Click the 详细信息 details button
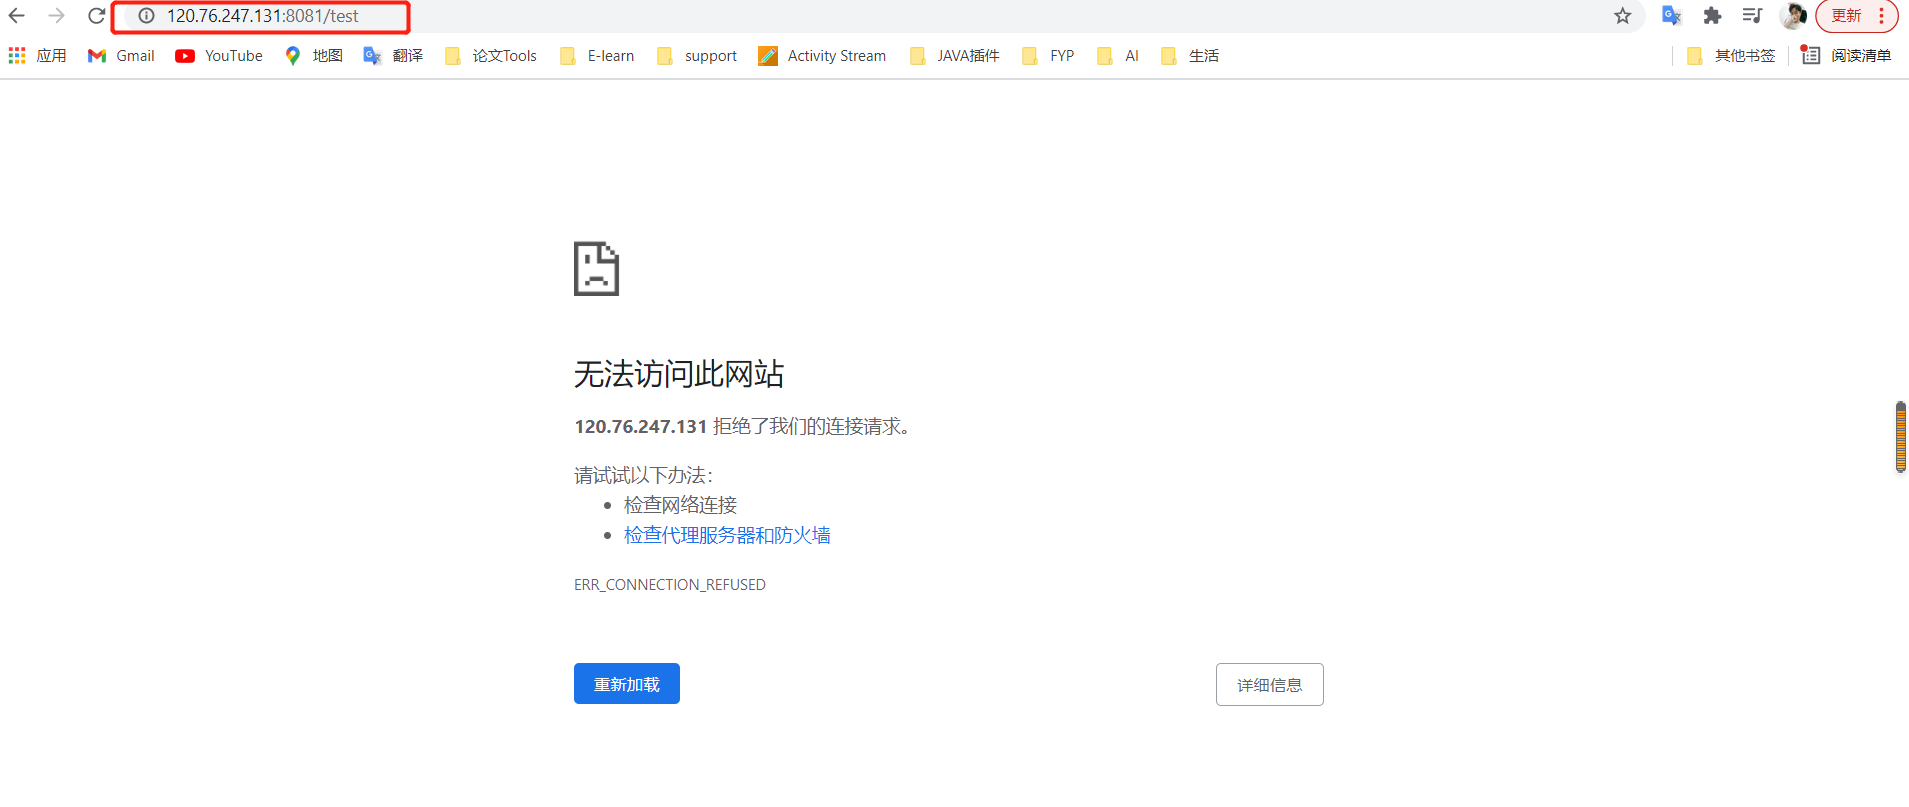The width and height of the screenshot is (1909, 807). tap(1270, 685)
